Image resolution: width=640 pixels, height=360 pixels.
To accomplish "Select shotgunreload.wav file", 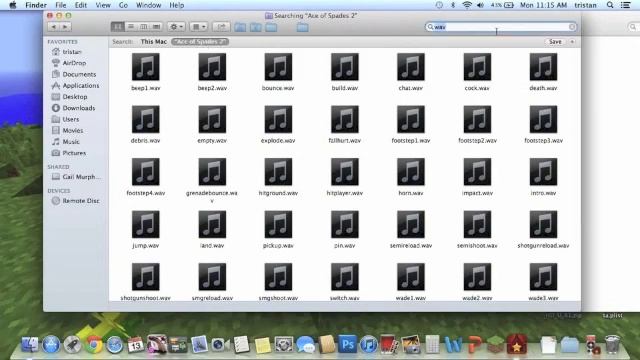I will (x=543, y=225).
